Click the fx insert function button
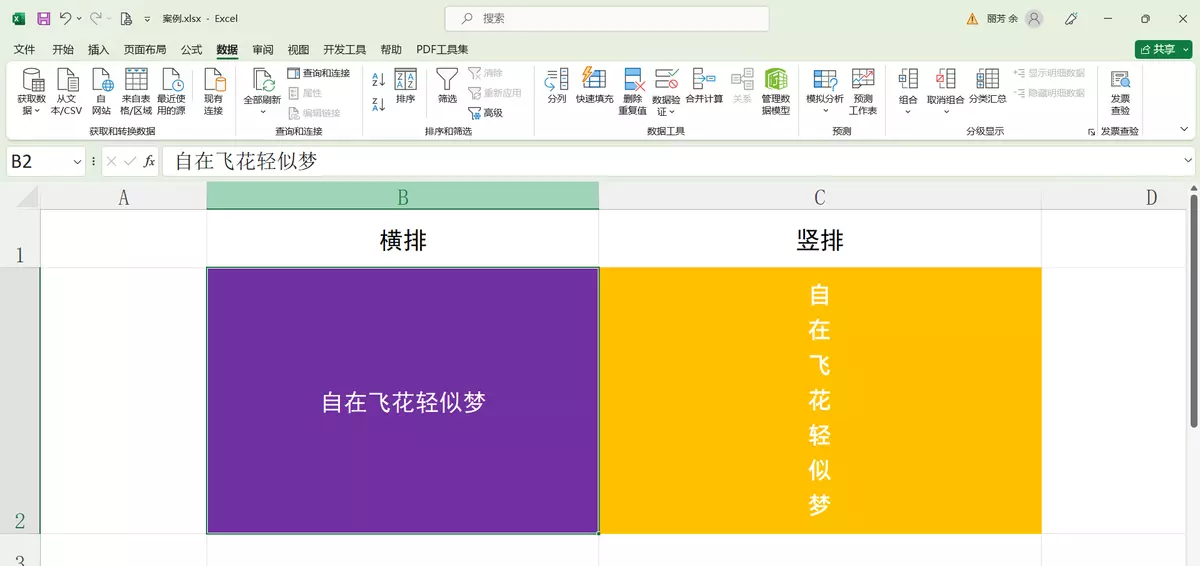 (149, 161)
